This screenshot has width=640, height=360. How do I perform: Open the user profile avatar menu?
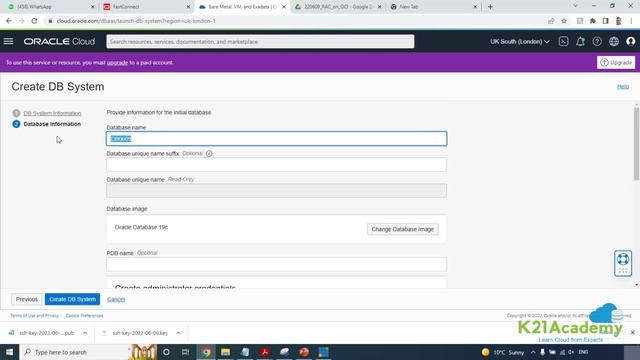(631, 41)
